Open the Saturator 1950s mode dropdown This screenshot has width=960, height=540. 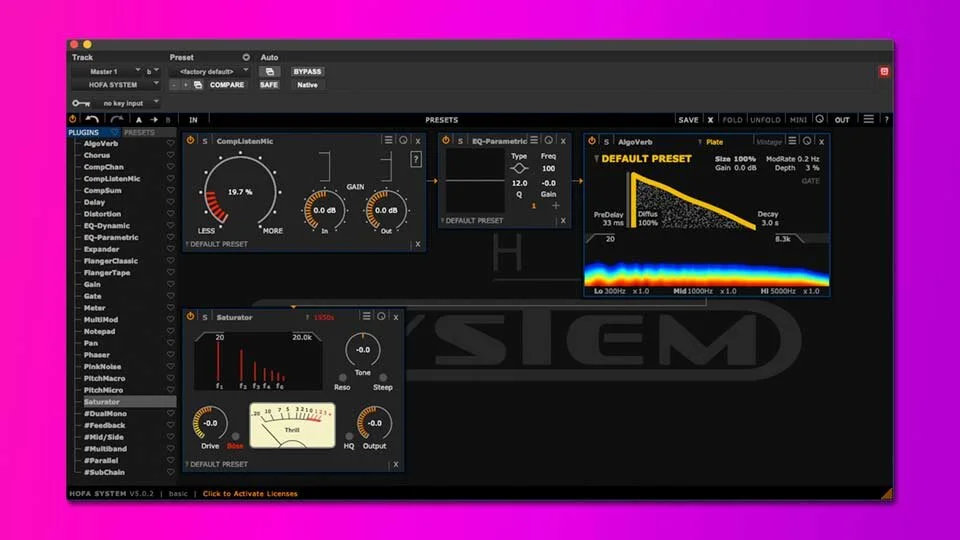(x=320, y=317)
